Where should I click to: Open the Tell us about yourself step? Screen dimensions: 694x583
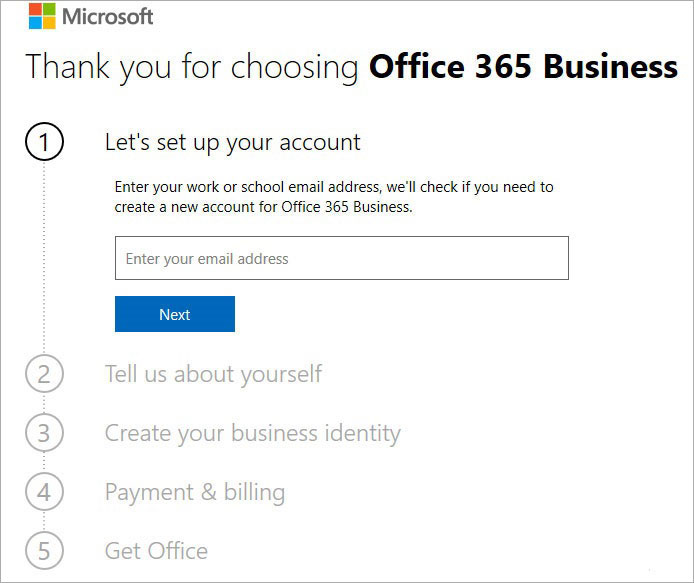point(213,375)
